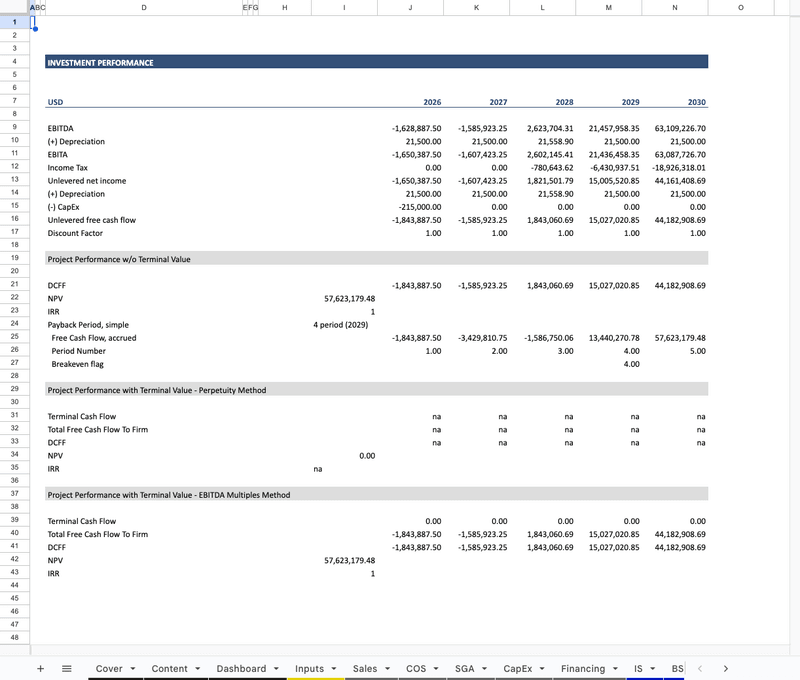
Task: Open Financing tab dropdown arrow
Action: coord(614,669)
